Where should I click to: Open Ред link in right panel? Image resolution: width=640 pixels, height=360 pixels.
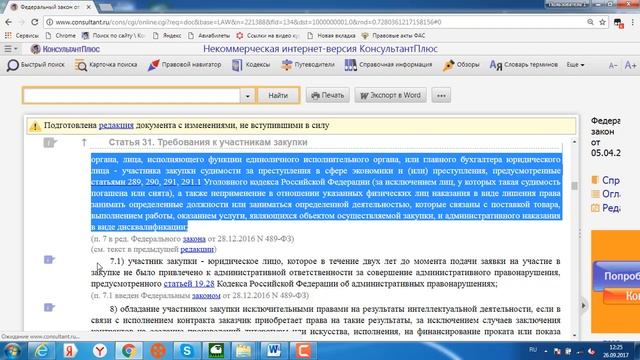pyautogui.click(x=606, y=208)
